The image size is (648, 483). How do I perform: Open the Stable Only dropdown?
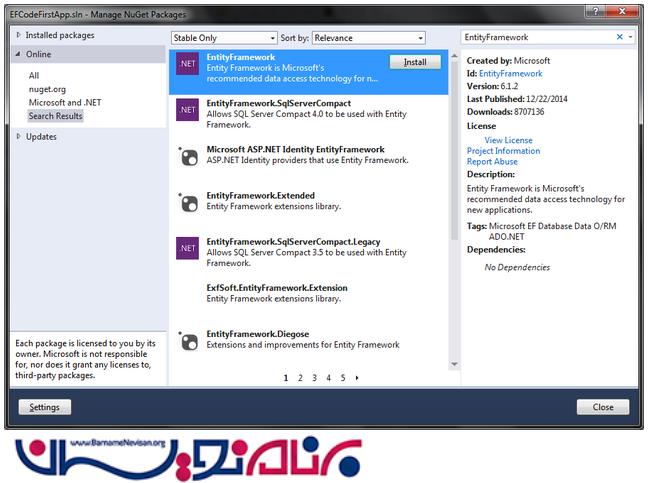click(x=224, y=38)
